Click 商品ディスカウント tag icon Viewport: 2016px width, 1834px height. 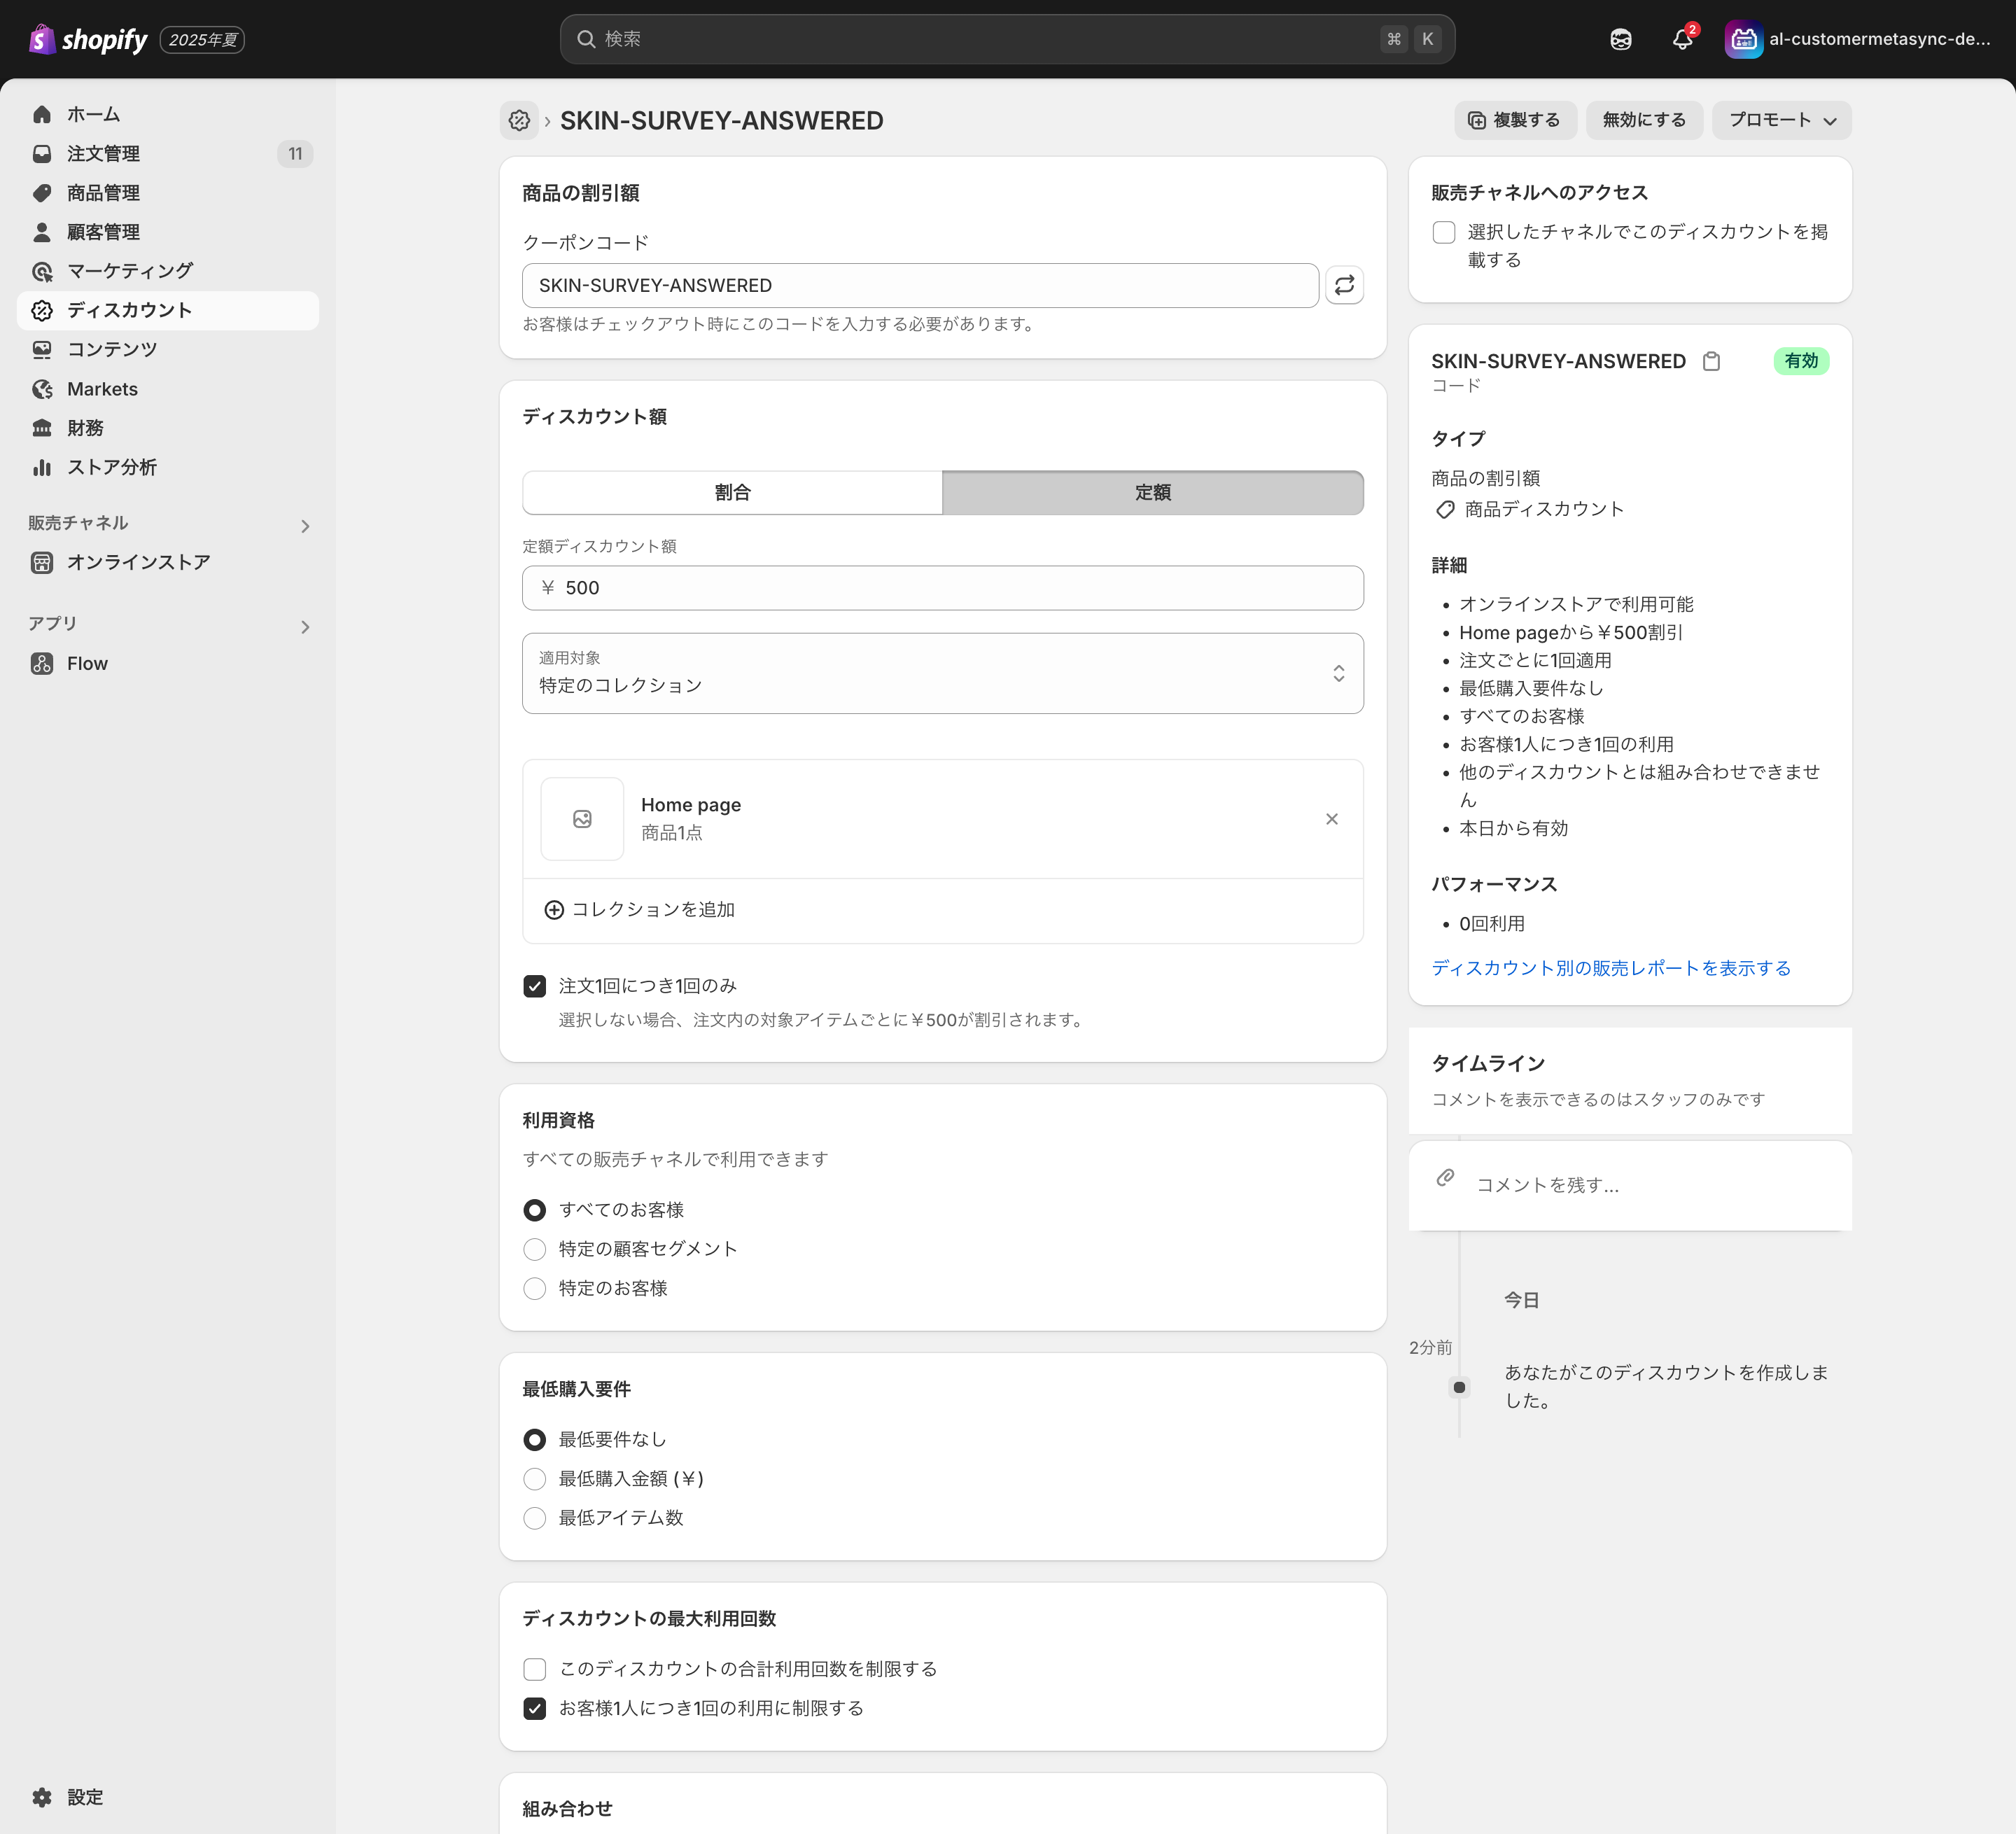(x=1445, y=509)
